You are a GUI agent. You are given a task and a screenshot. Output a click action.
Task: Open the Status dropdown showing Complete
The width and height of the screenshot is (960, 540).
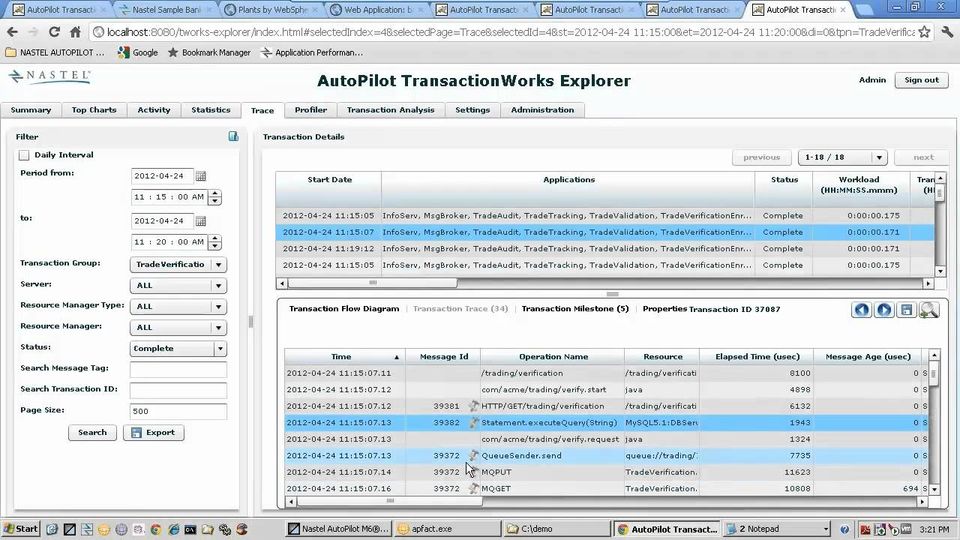(178, 348)
